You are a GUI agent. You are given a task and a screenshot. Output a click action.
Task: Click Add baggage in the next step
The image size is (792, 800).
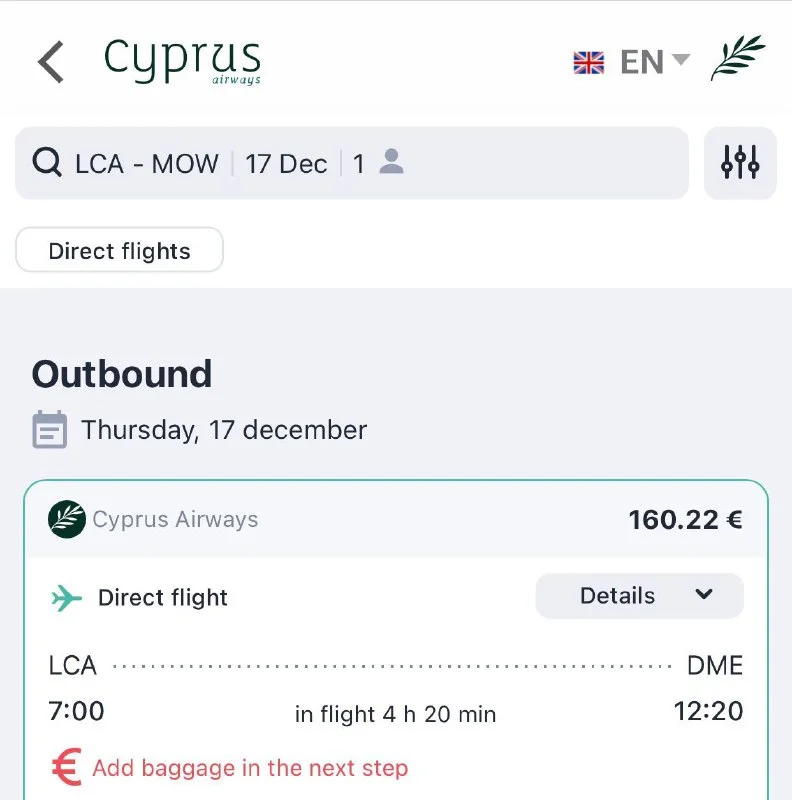point(250,768)
